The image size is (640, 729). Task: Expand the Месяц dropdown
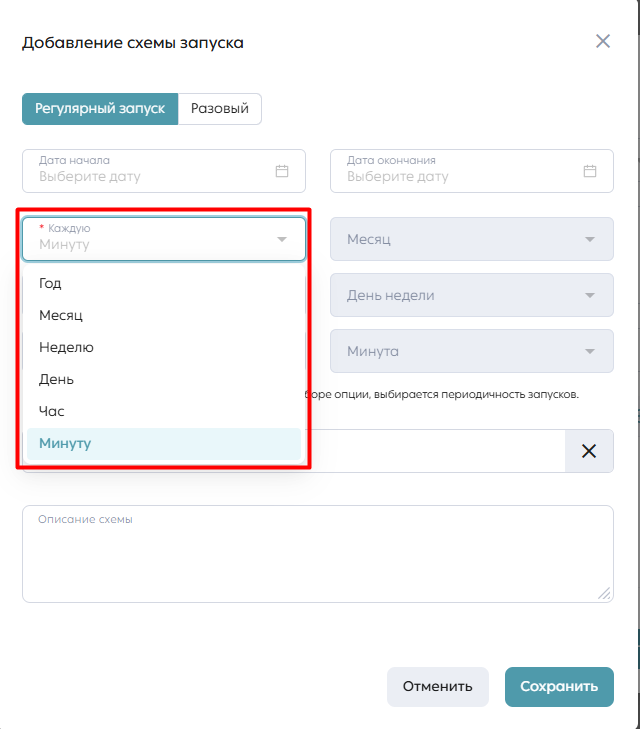472,239
